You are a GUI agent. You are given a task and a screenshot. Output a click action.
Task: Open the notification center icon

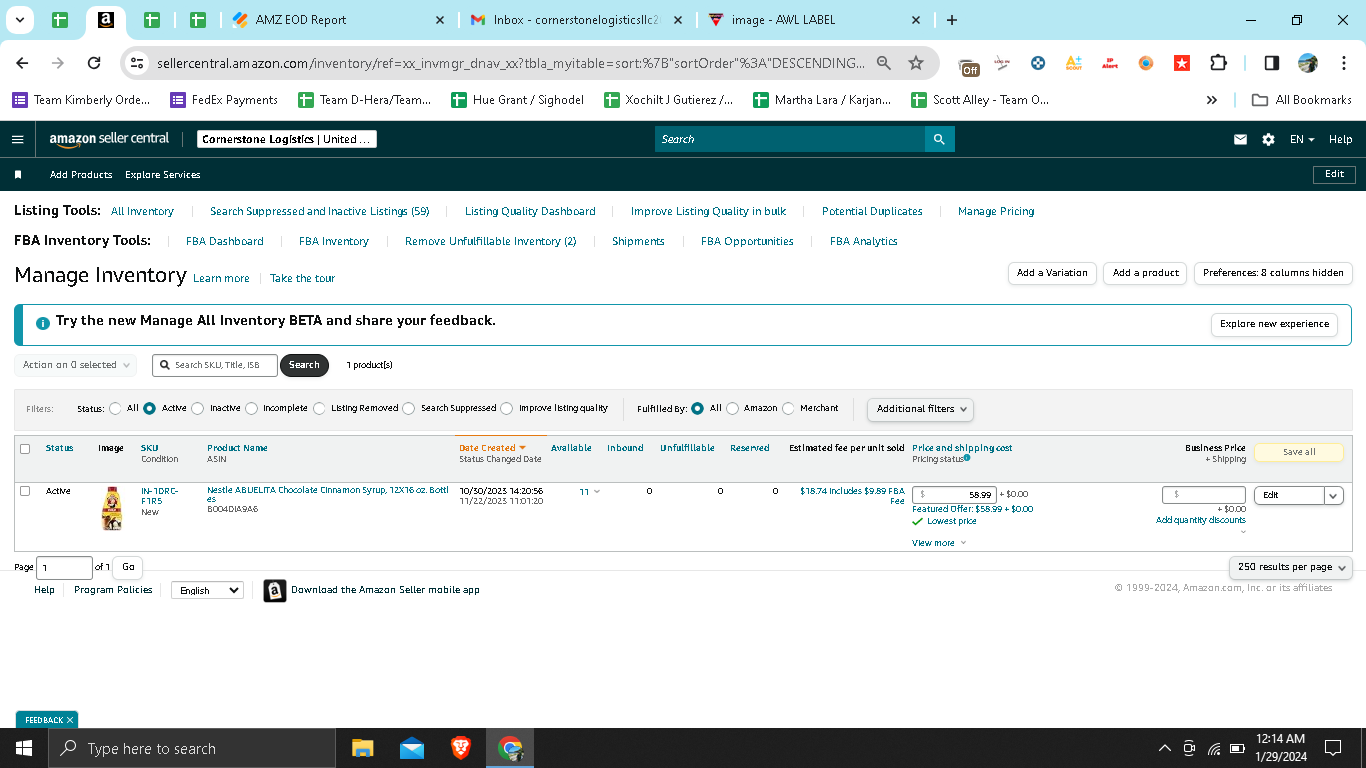(x=1333, y=748)
